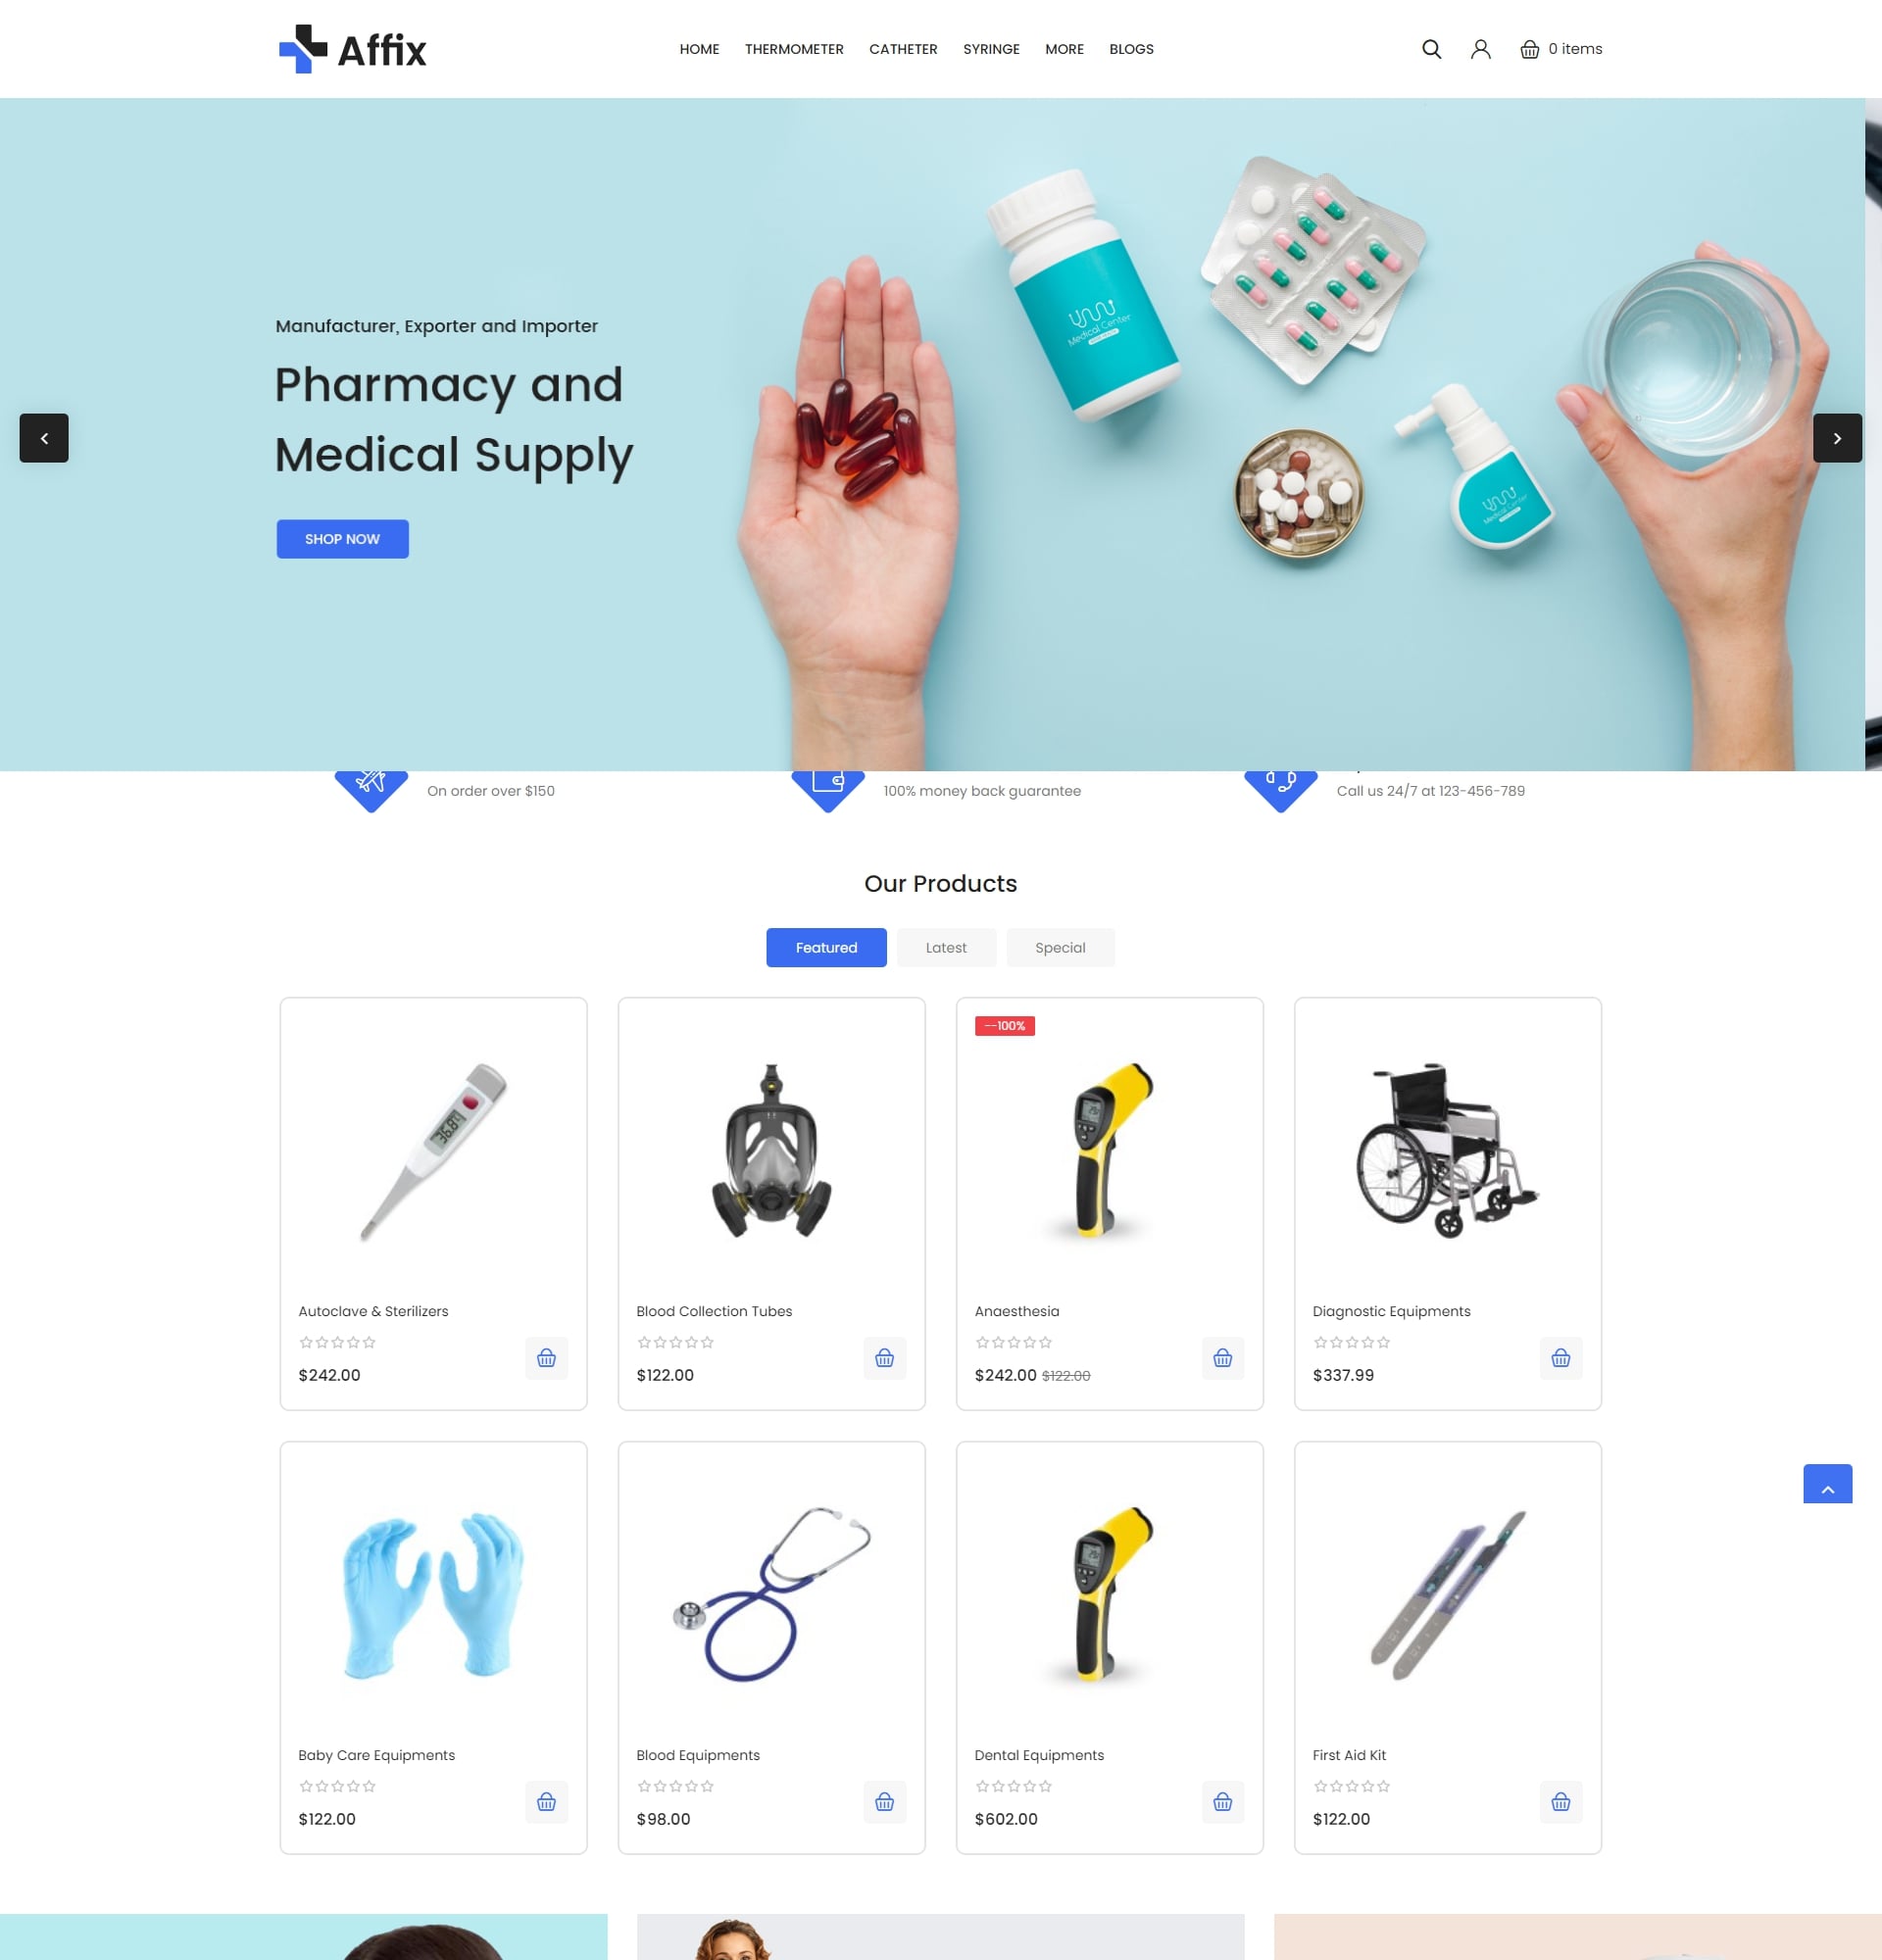Click the search magnifier icon
Screen dimensions: 1882x1960
[1430, 49]
